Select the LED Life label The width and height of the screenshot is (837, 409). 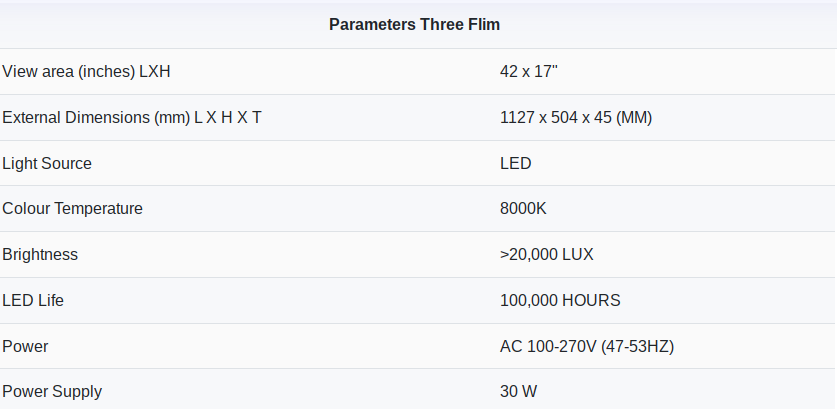tap(33, 300)
